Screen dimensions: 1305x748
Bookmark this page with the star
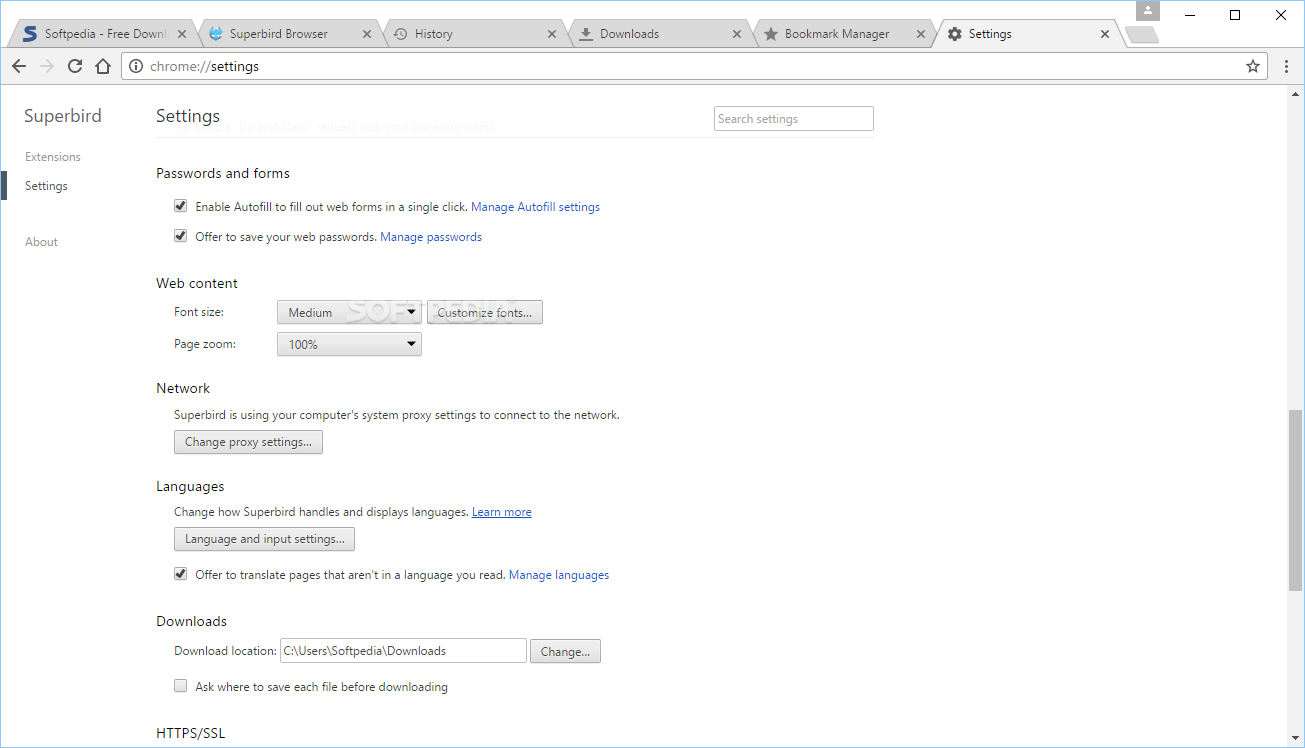pyautogui.click(x=1253, y=66)
